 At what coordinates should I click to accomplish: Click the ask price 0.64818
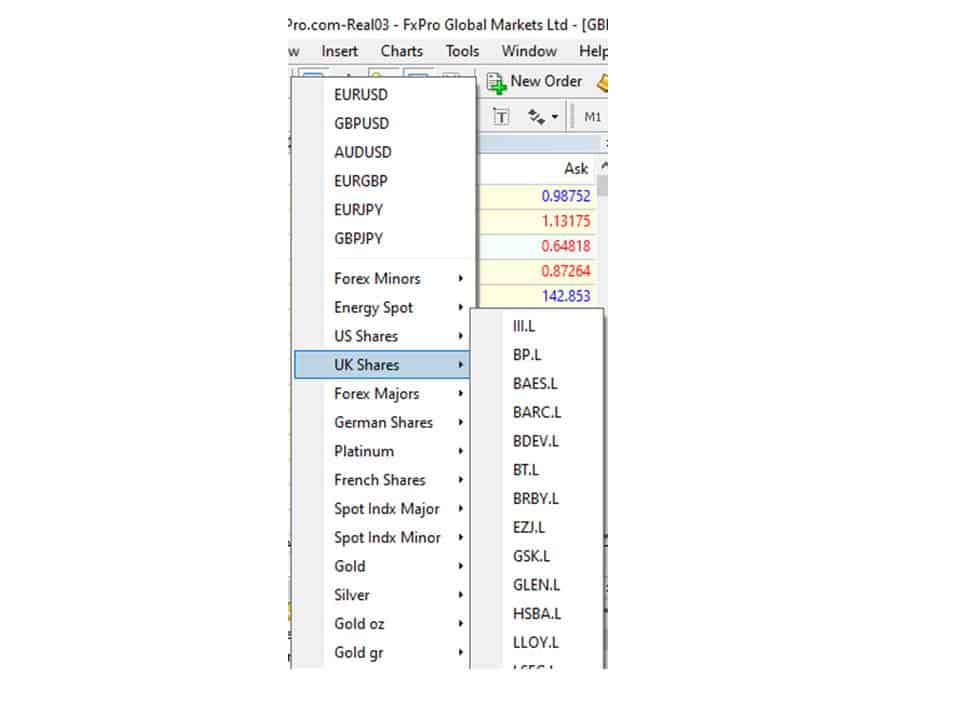[566, 247]
